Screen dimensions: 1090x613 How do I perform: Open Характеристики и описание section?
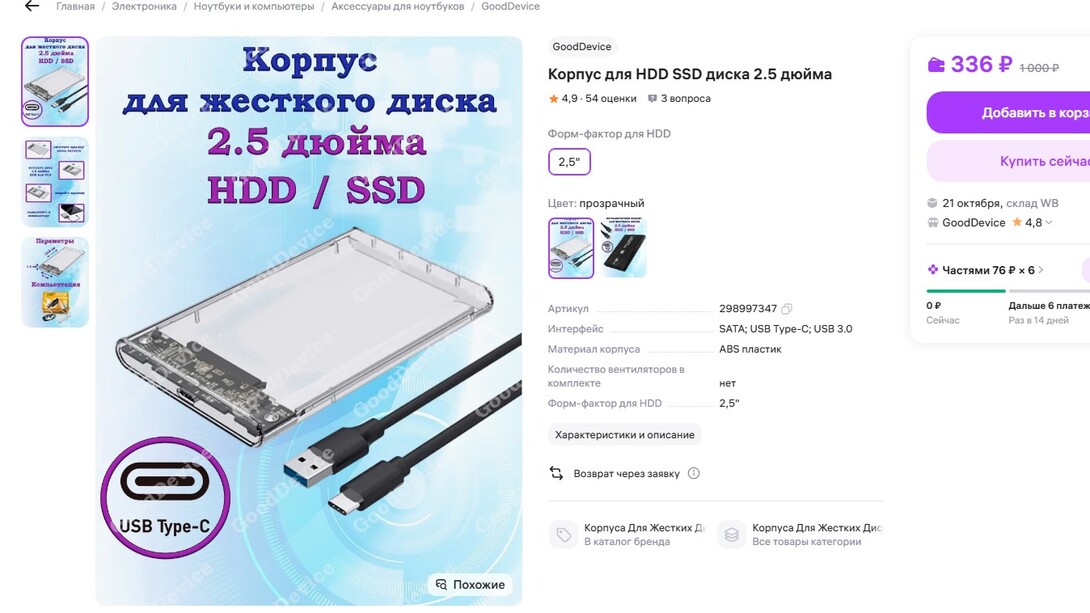click(624, 434)
